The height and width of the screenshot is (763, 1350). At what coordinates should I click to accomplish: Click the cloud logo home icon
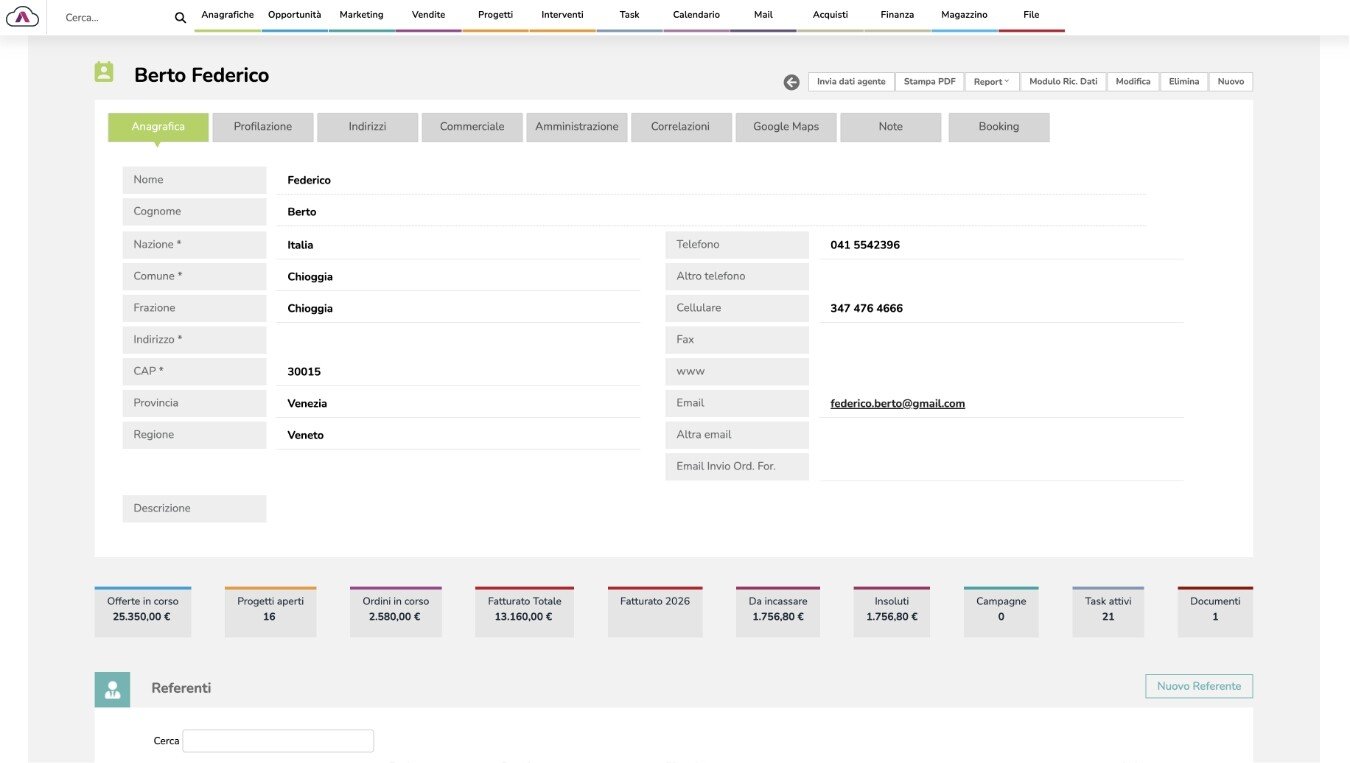coord(22,16)
